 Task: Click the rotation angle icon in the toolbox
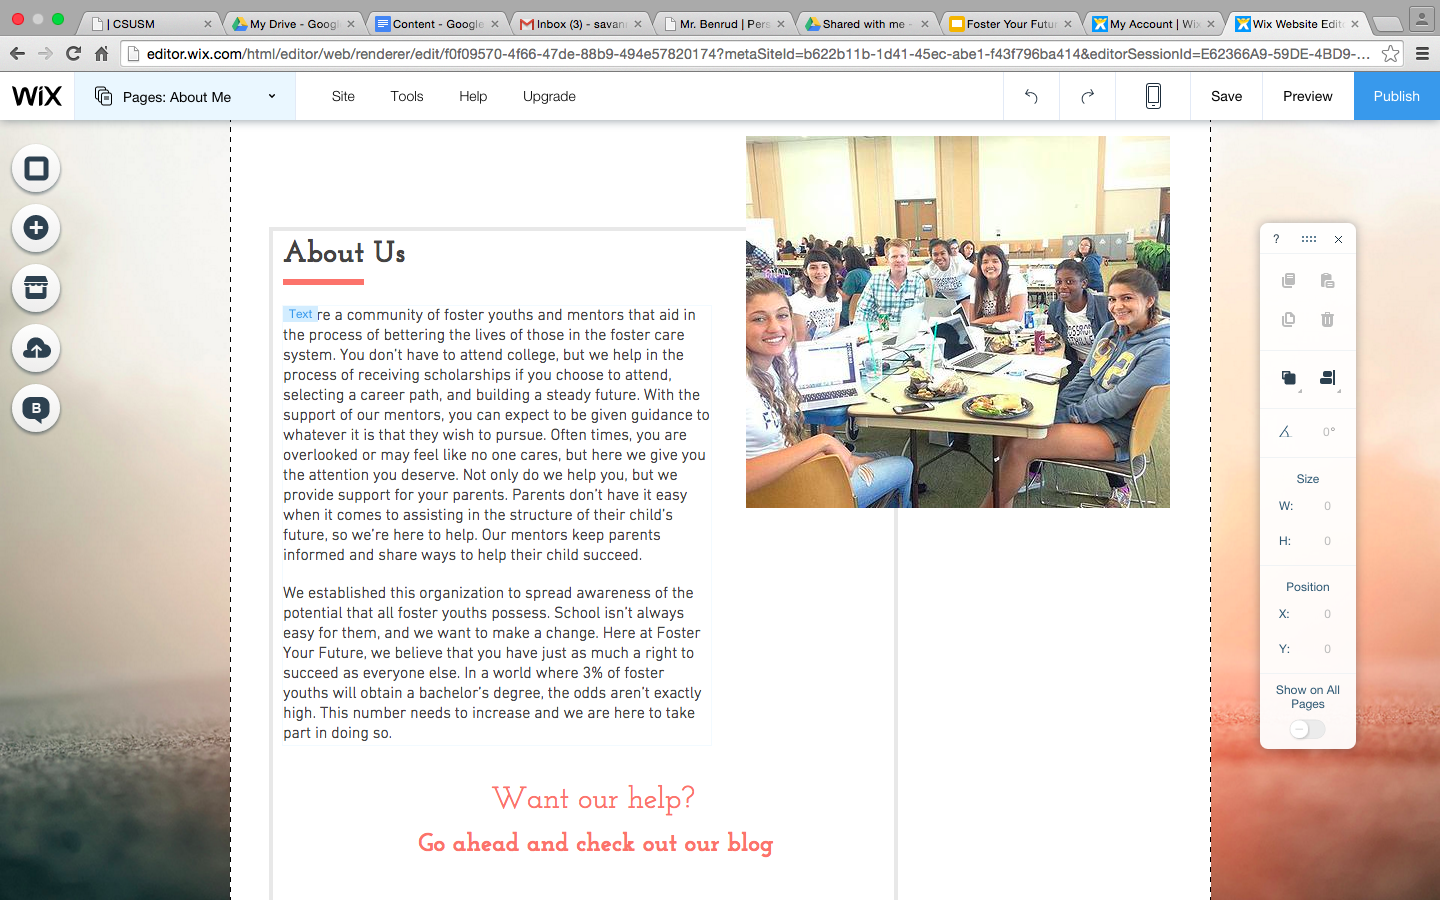[x=1285, y=432]
